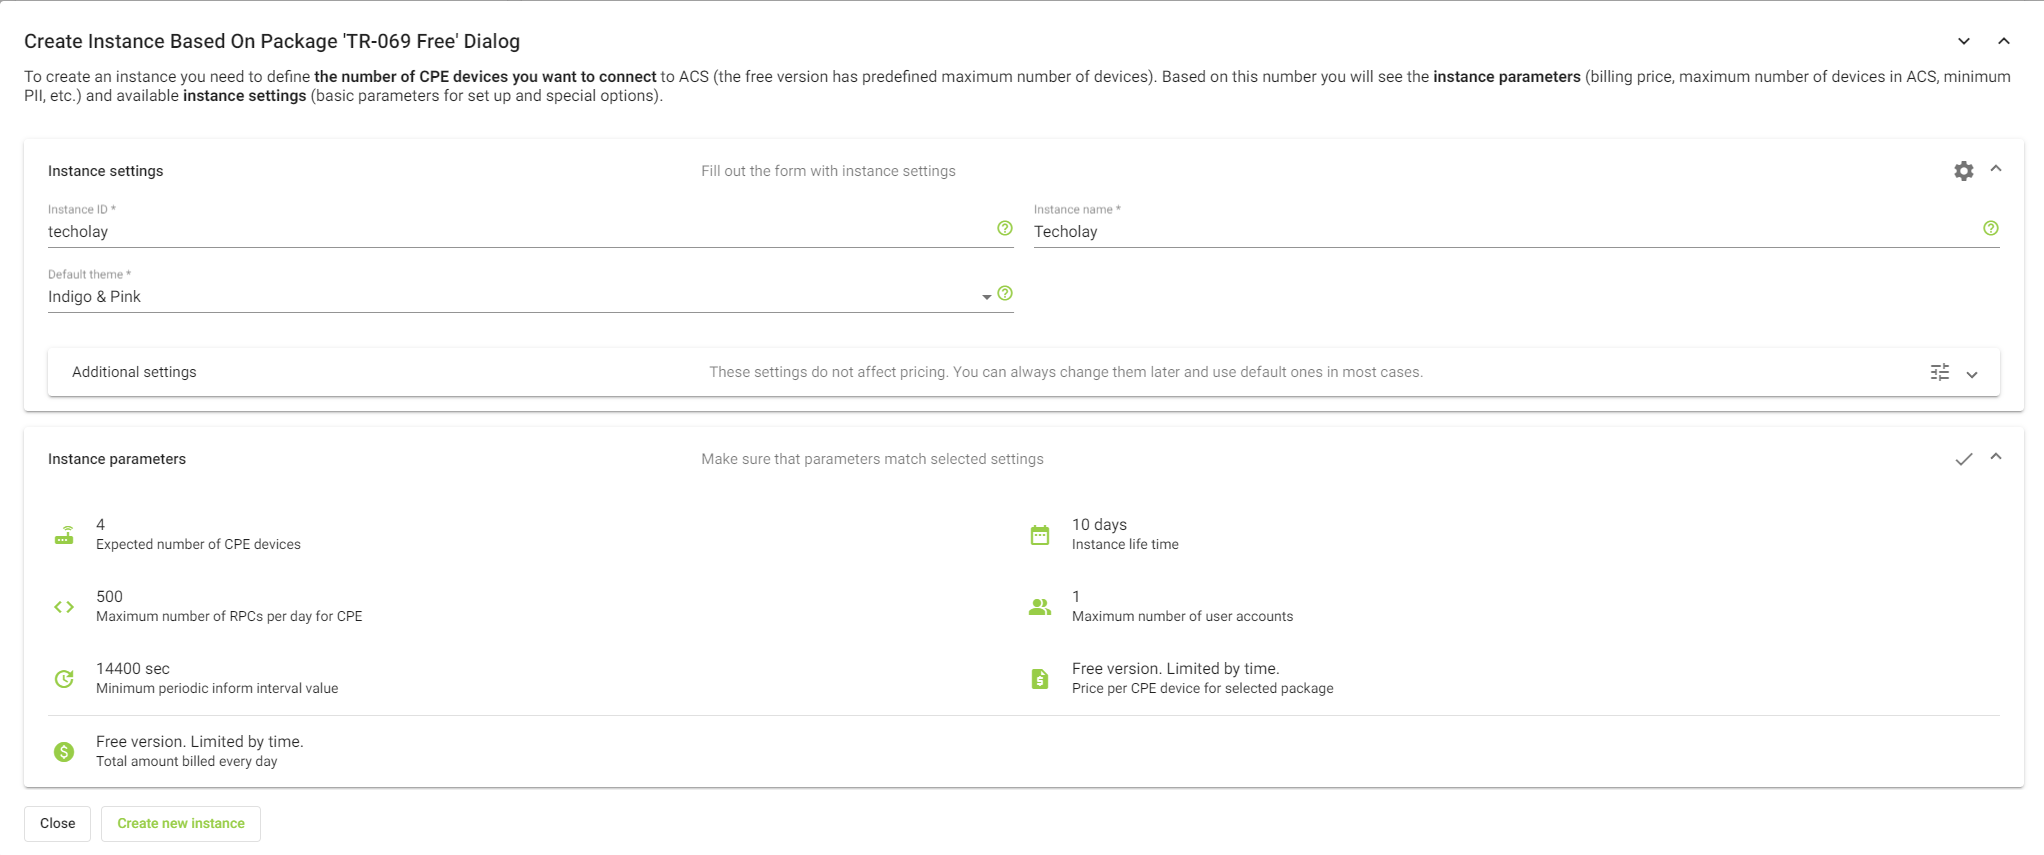The width and height of the screenshot is (2044, 855).
Task: Click 'Make sure that parameters match selected settings' text
Action: pos(872,459)
